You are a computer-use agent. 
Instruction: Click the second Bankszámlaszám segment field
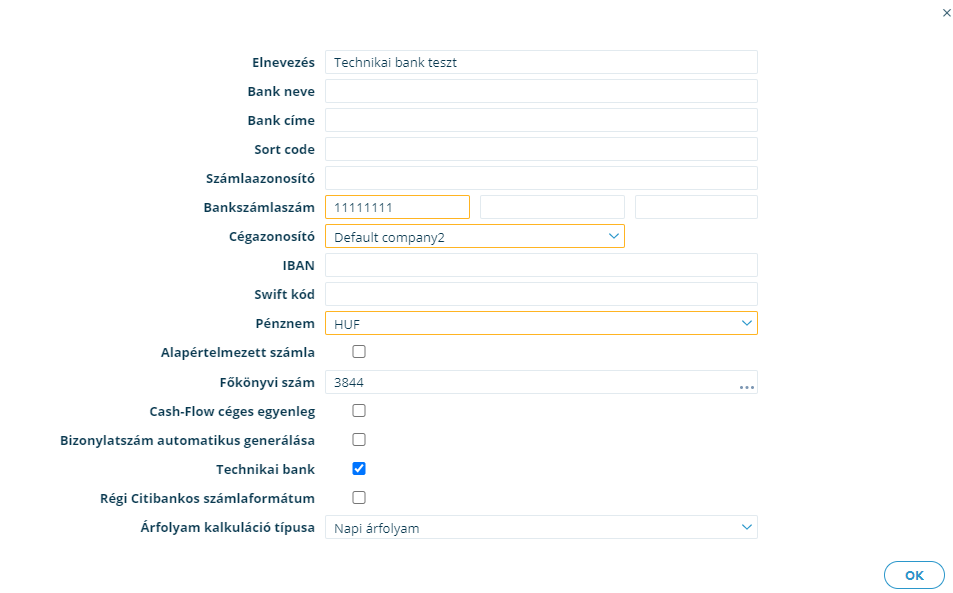(x=552, y=207)
